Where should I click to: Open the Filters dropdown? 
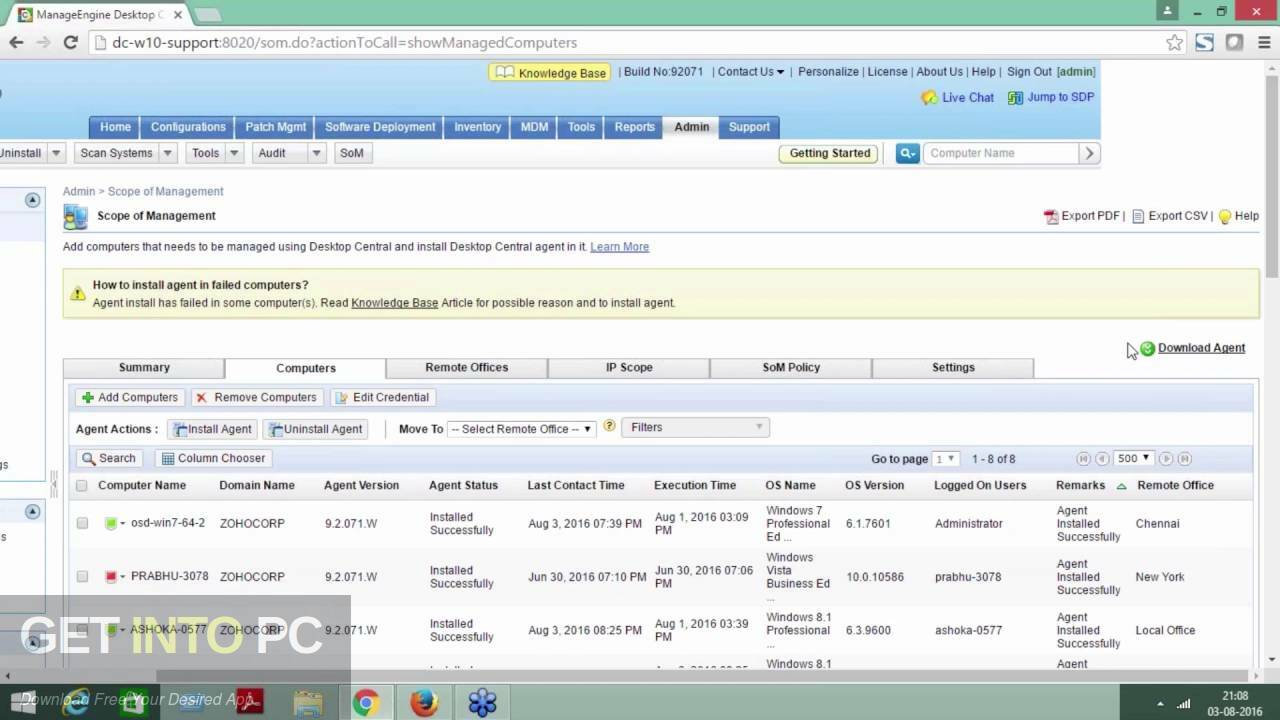tap(695, 427)
